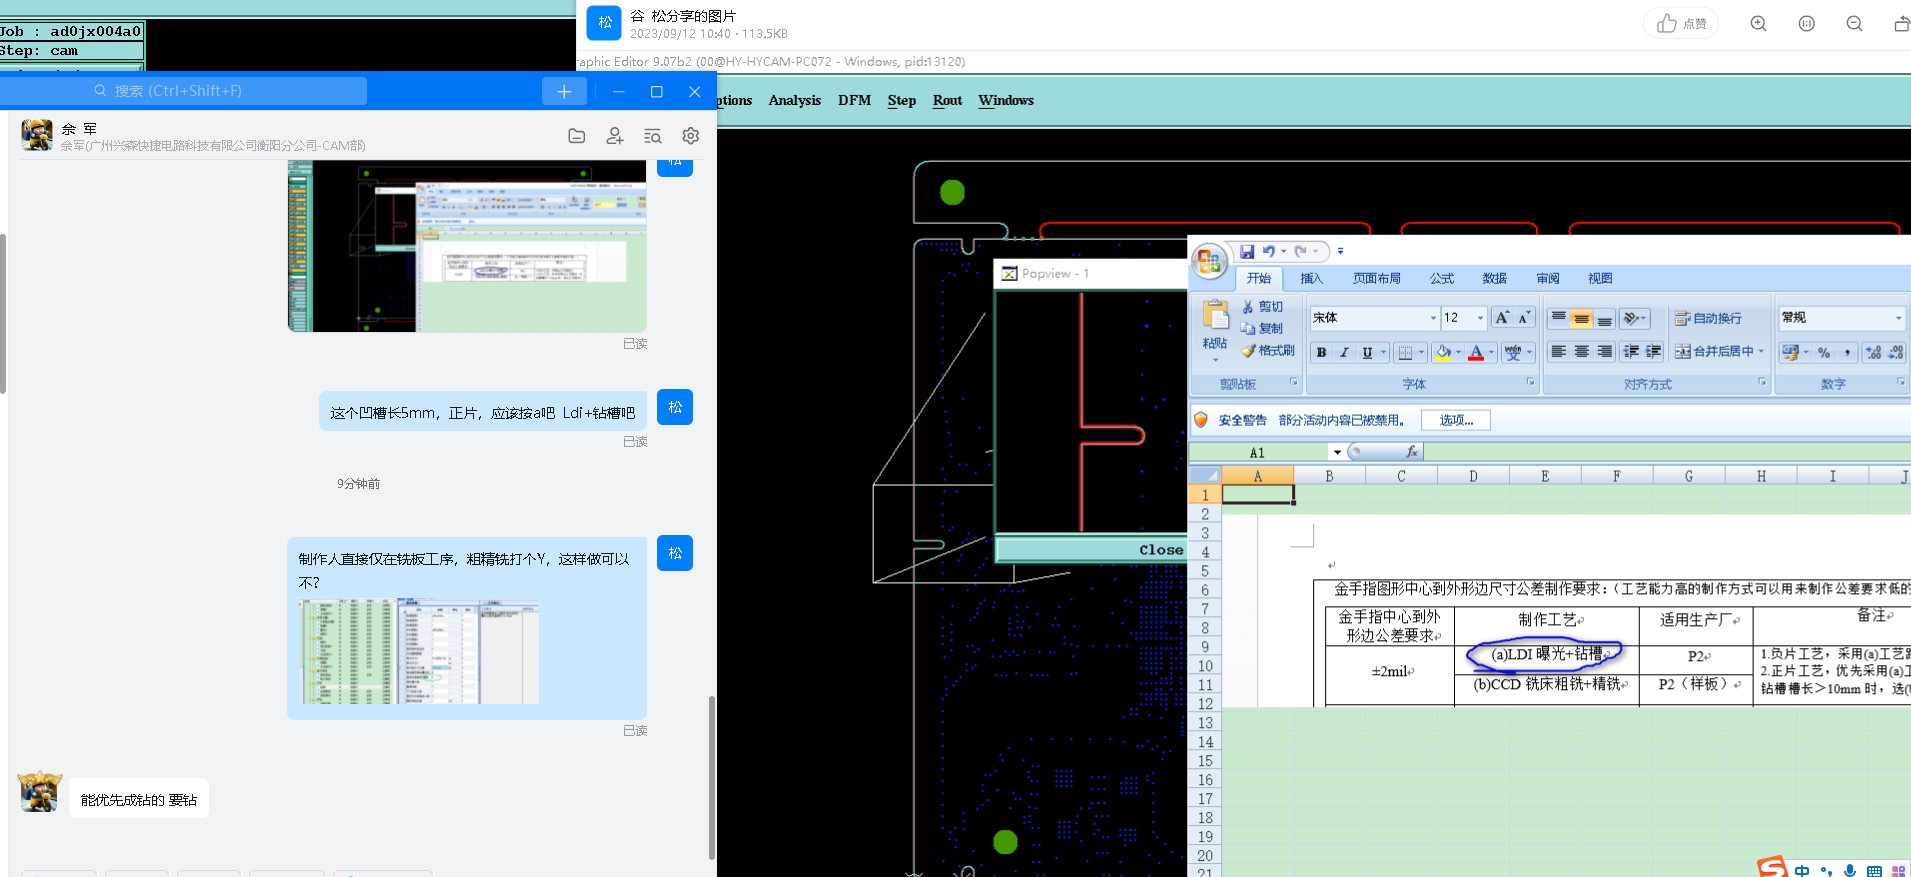The width and height of the screenshot is (1911, 877).
Task: Set bottom vertical alignment
Action: [1604, 318]
